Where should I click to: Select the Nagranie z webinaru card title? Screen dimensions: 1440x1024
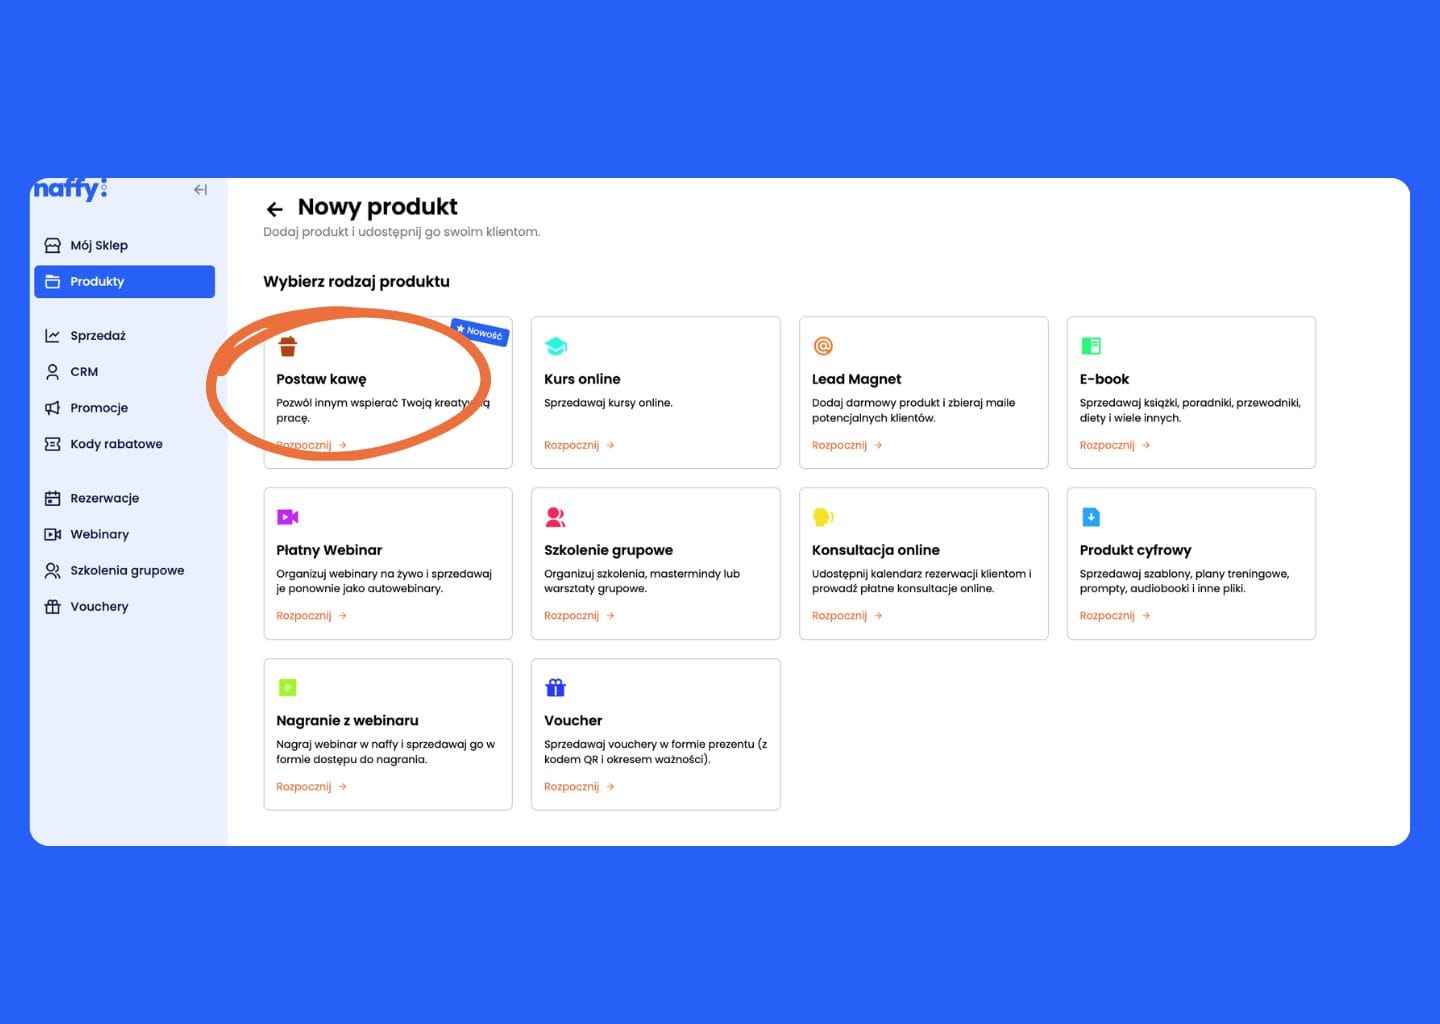[347, 721]
